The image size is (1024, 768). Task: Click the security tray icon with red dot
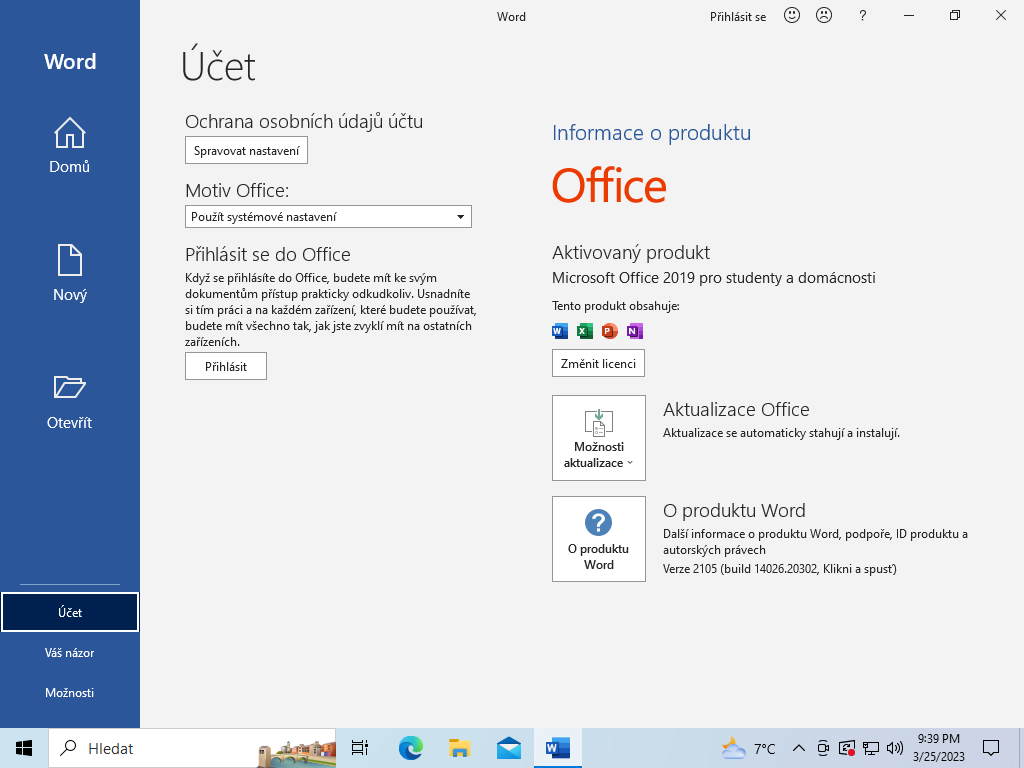pyautogui.click(x=847, y=748)
